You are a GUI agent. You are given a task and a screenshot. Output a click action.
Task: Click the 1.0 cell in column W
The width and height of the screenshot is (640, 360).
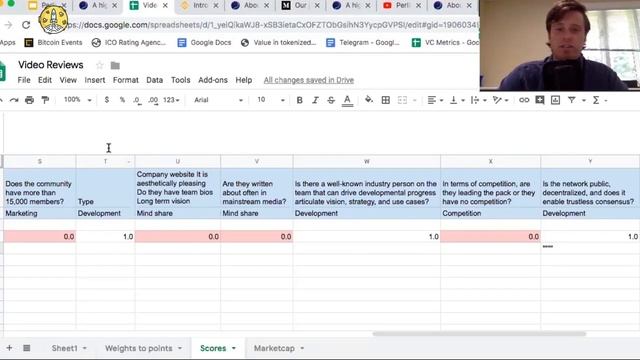click(x=367, y=236)
